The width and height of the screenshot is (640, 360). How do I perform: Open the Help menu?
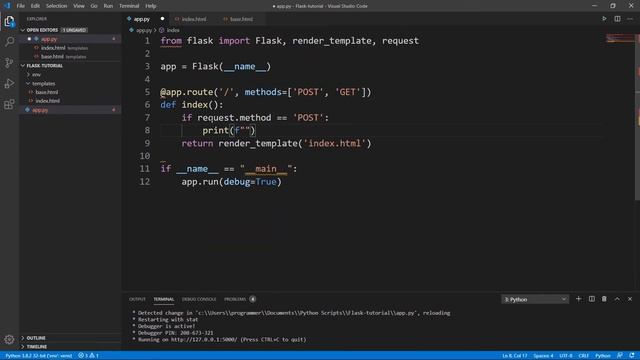pos(151,6)
